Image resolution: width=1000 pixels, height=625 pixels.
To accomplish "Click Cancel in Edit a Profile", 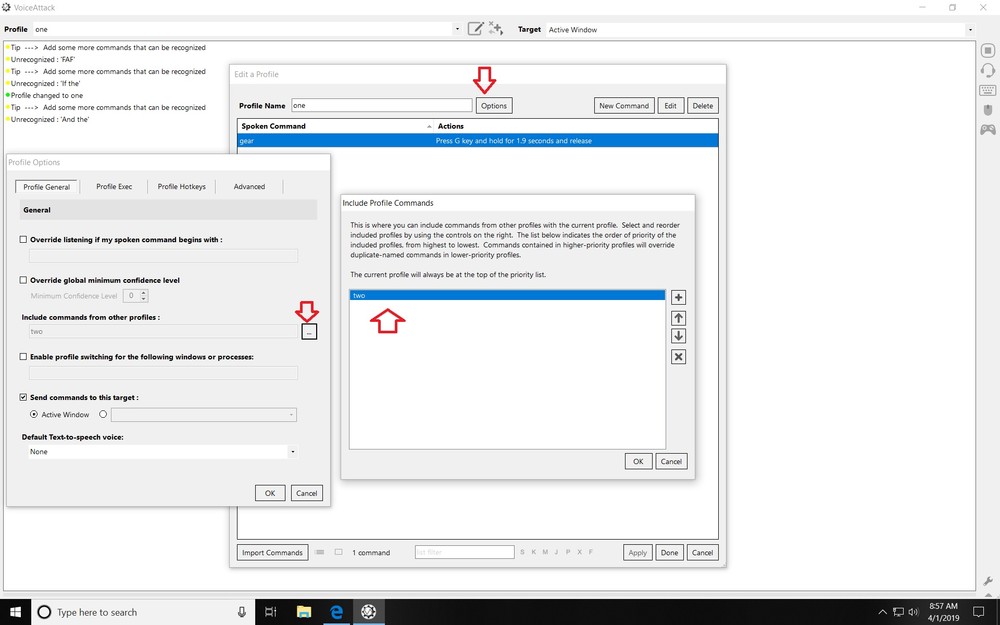I will pyautogui.click(x=703, y=552).
